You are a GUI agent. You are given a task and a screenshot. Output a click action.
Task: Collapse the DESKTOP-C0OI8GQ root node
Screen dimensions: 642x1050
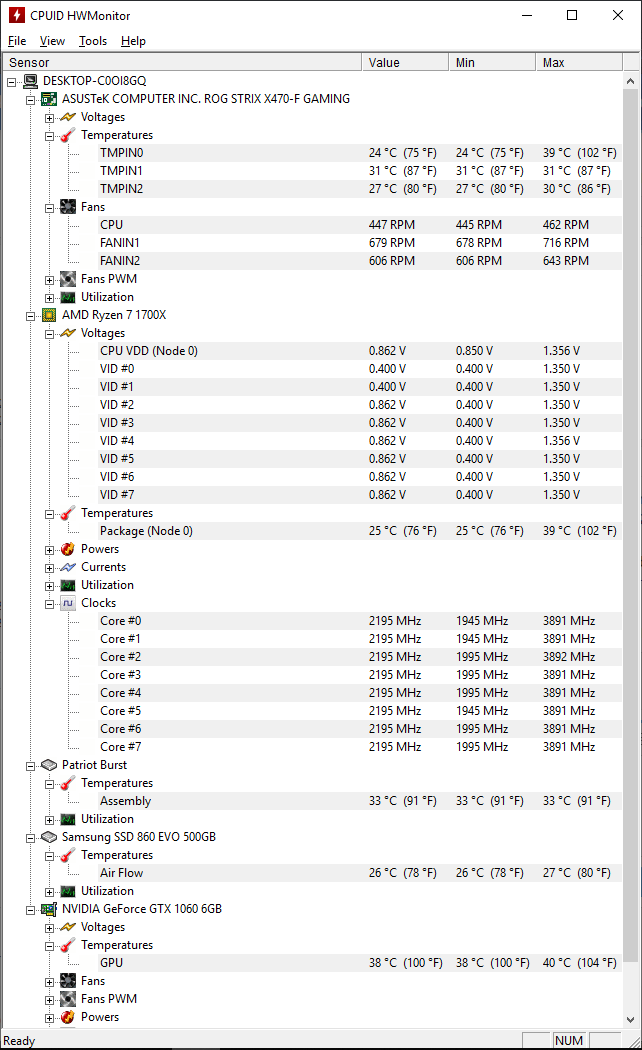11,82
